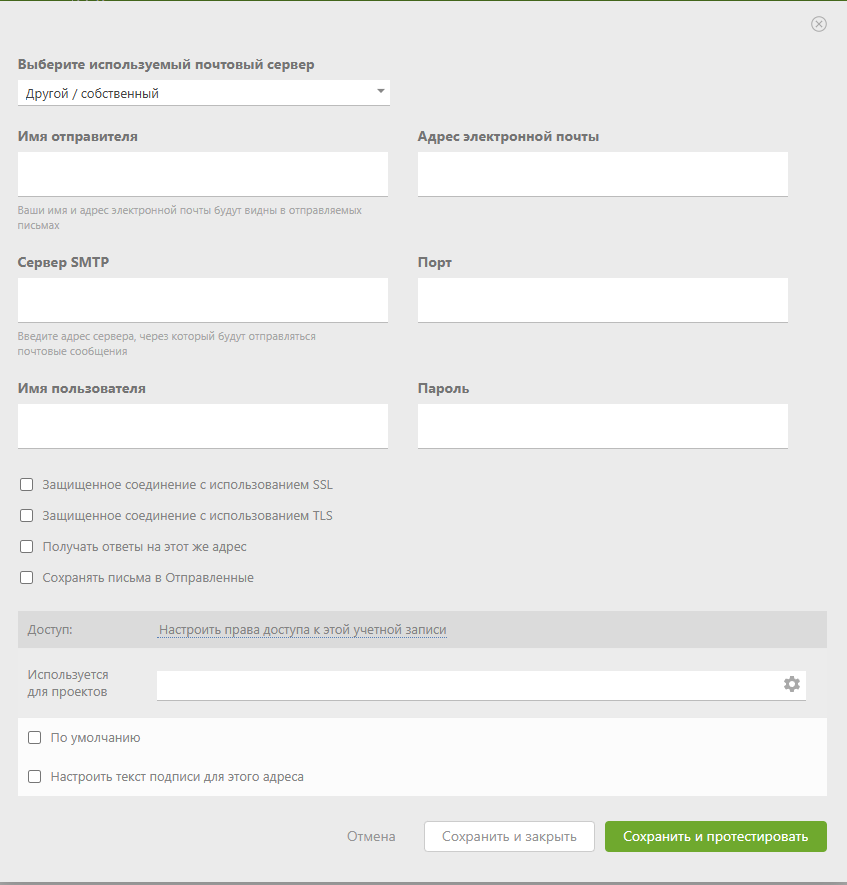Enable secure SSL connection checkbox

(27, 485)
